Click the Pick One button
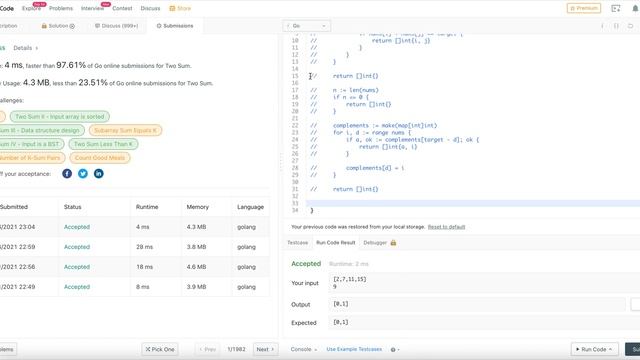Screen dimensions: 640x360 160,349
